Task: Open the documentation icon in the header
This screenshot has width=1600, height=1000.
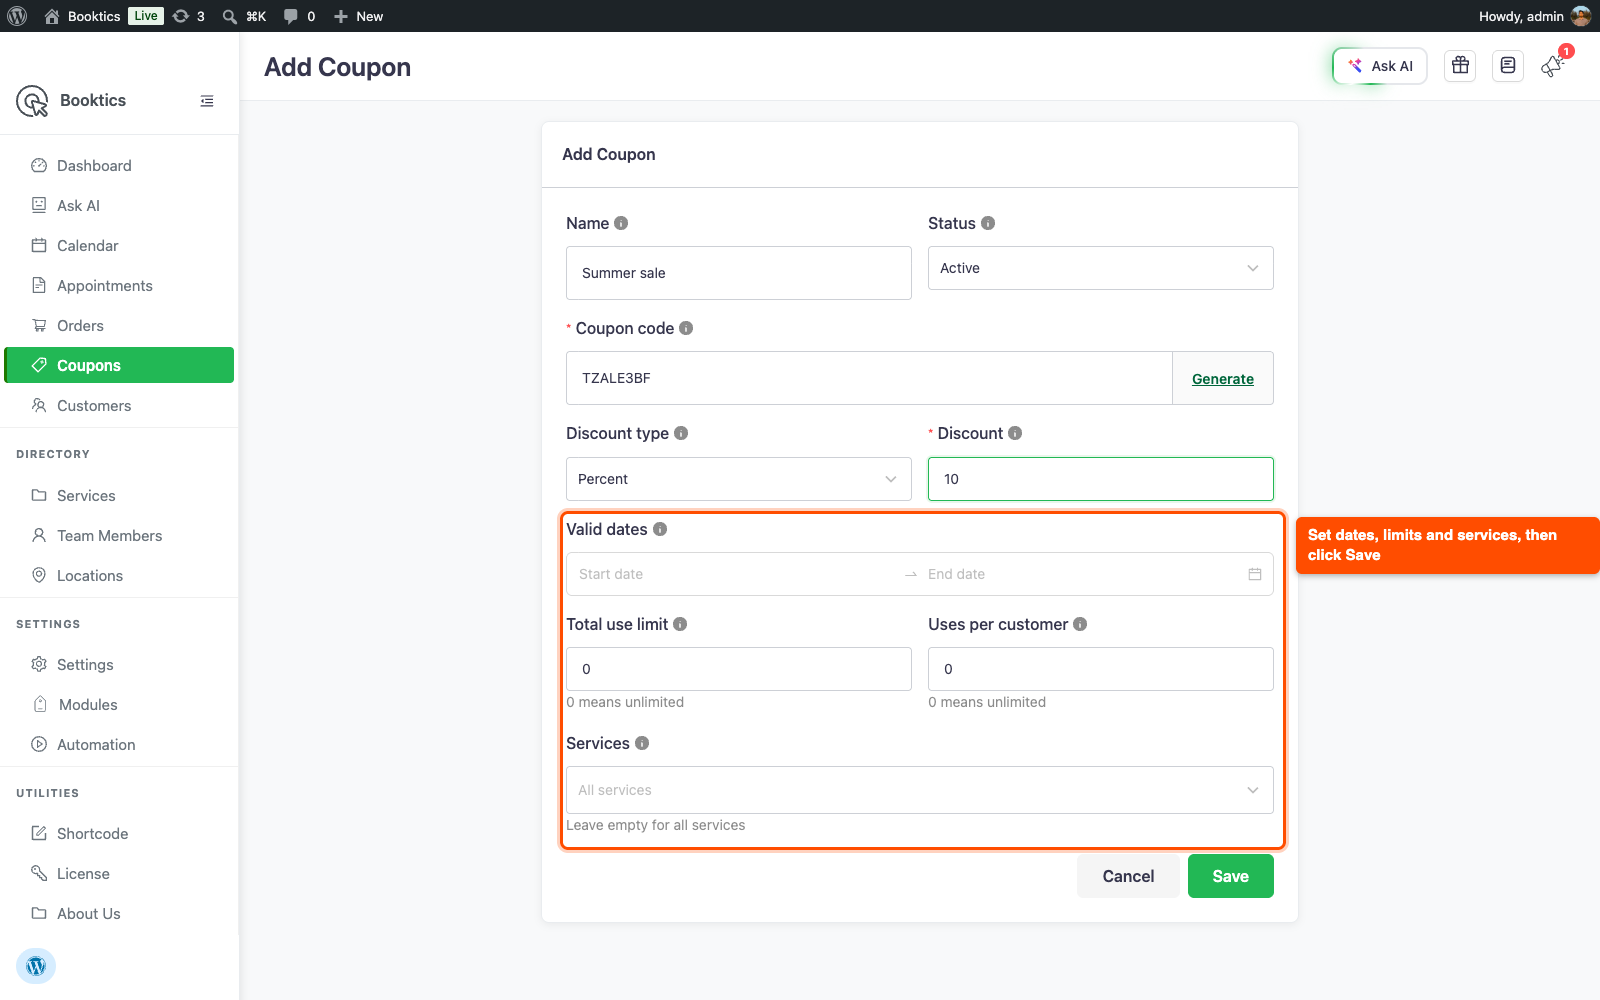Action: click(x=1508, y=66)
